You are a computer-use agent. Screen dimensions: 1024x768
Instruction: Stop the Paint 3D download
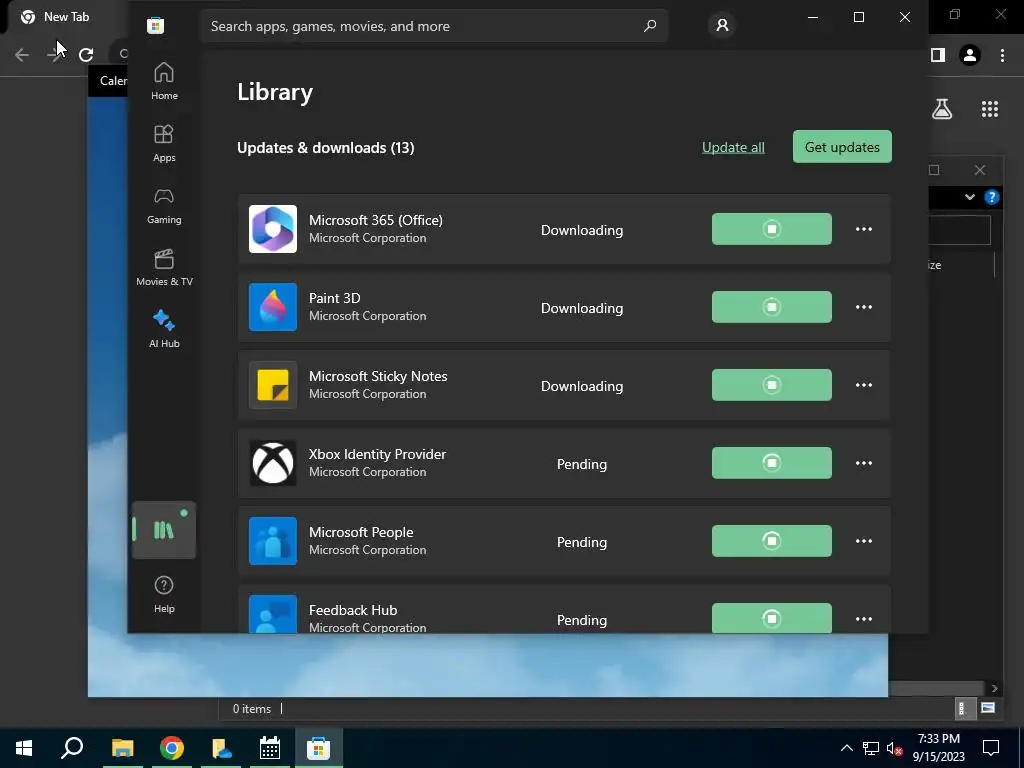(771, 307)
